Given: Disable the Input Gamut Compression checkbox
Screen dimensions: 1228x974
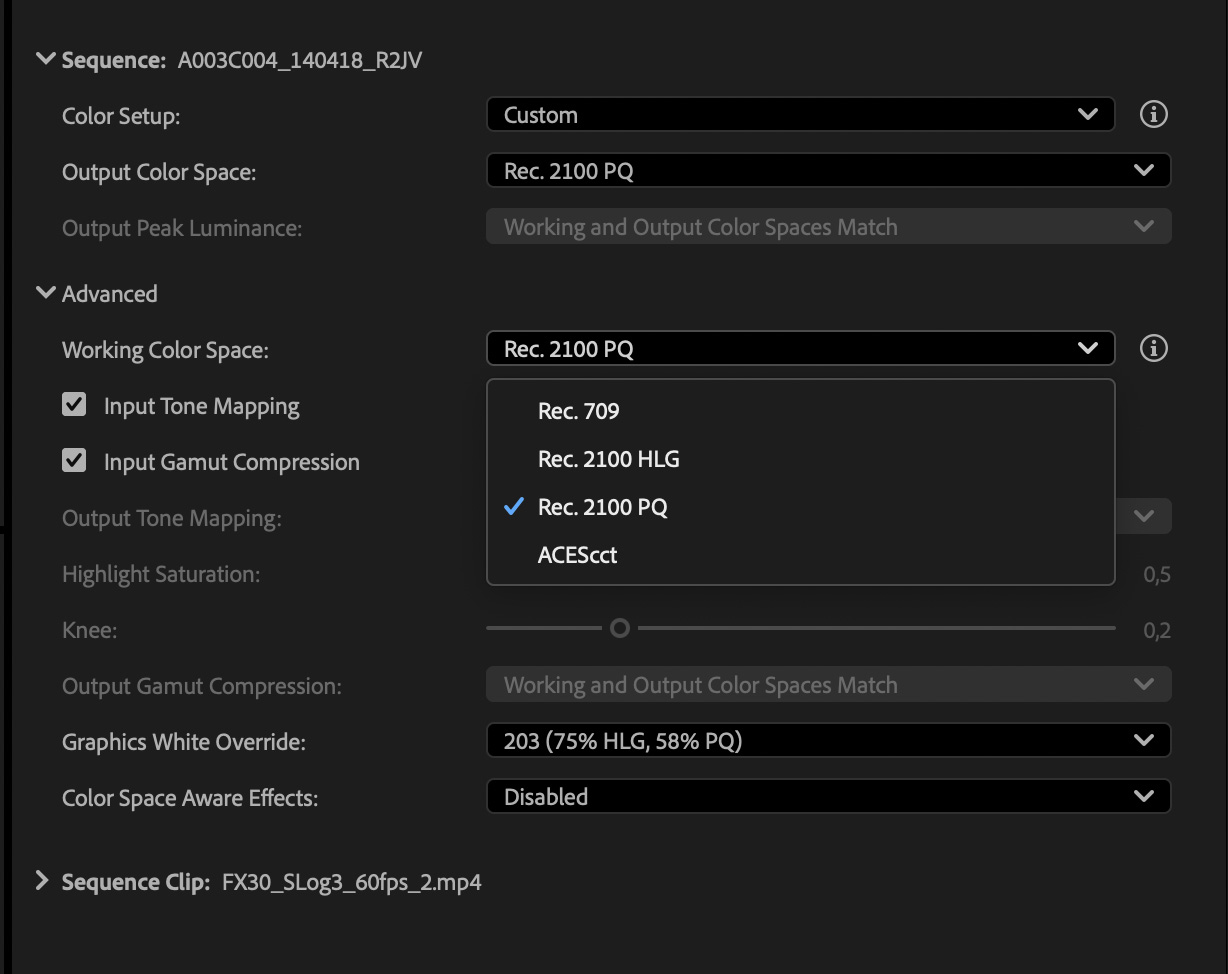Looking at the screenshot, I should click(x=74, y=461).
